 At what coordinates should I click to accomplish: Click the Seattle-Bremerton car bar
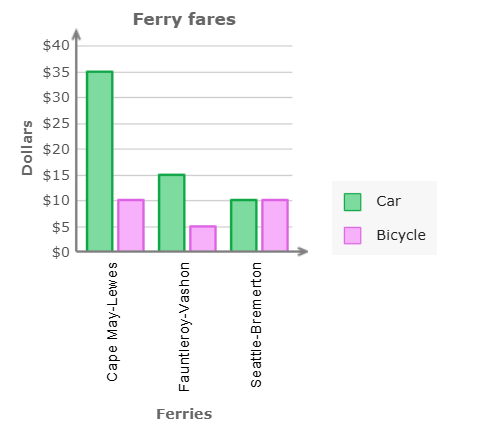click(x=244, y=225)
